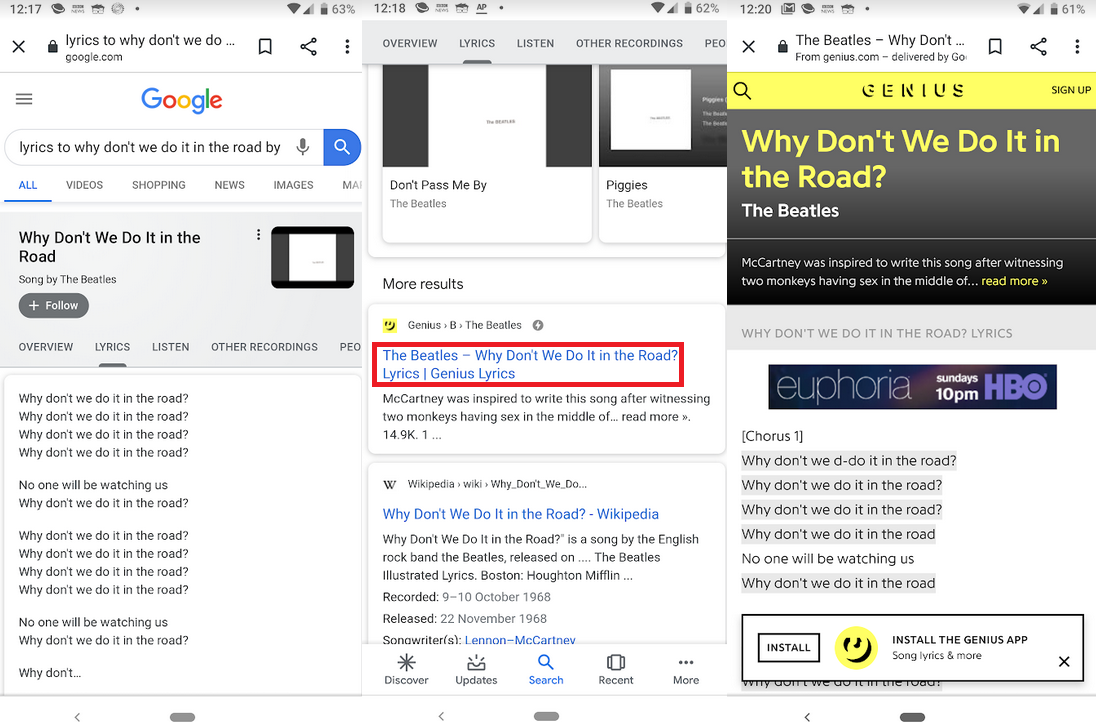The image size is (1096, 722).
Task: Tap the Genius smiley app icon in banner
Action: pos(856,647)
